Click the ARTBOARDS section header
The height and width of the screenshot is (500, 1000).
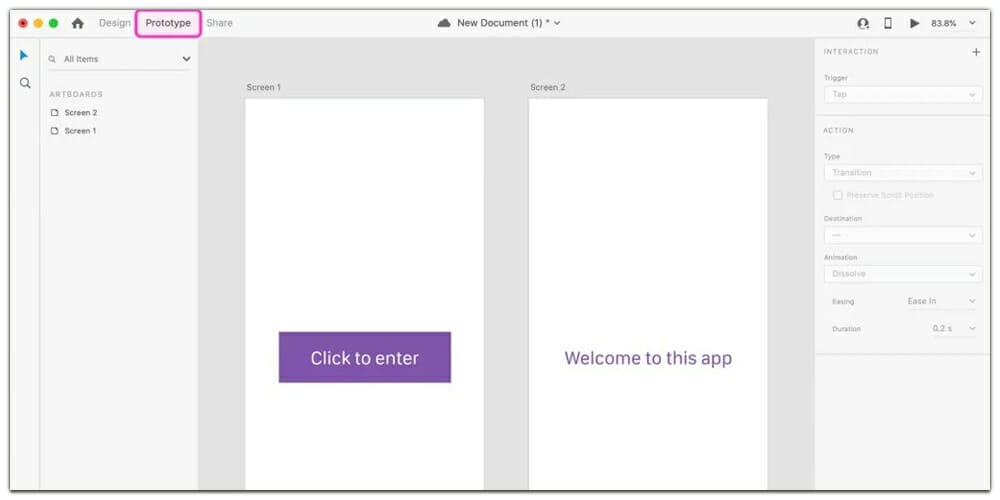[76, 94]
